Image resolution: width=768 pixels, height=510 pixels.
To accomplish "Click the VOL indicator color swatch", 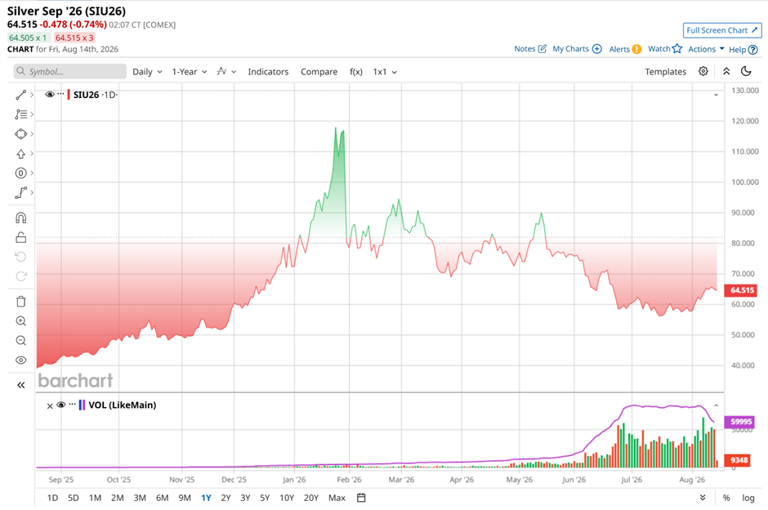I will click(82, 405).
